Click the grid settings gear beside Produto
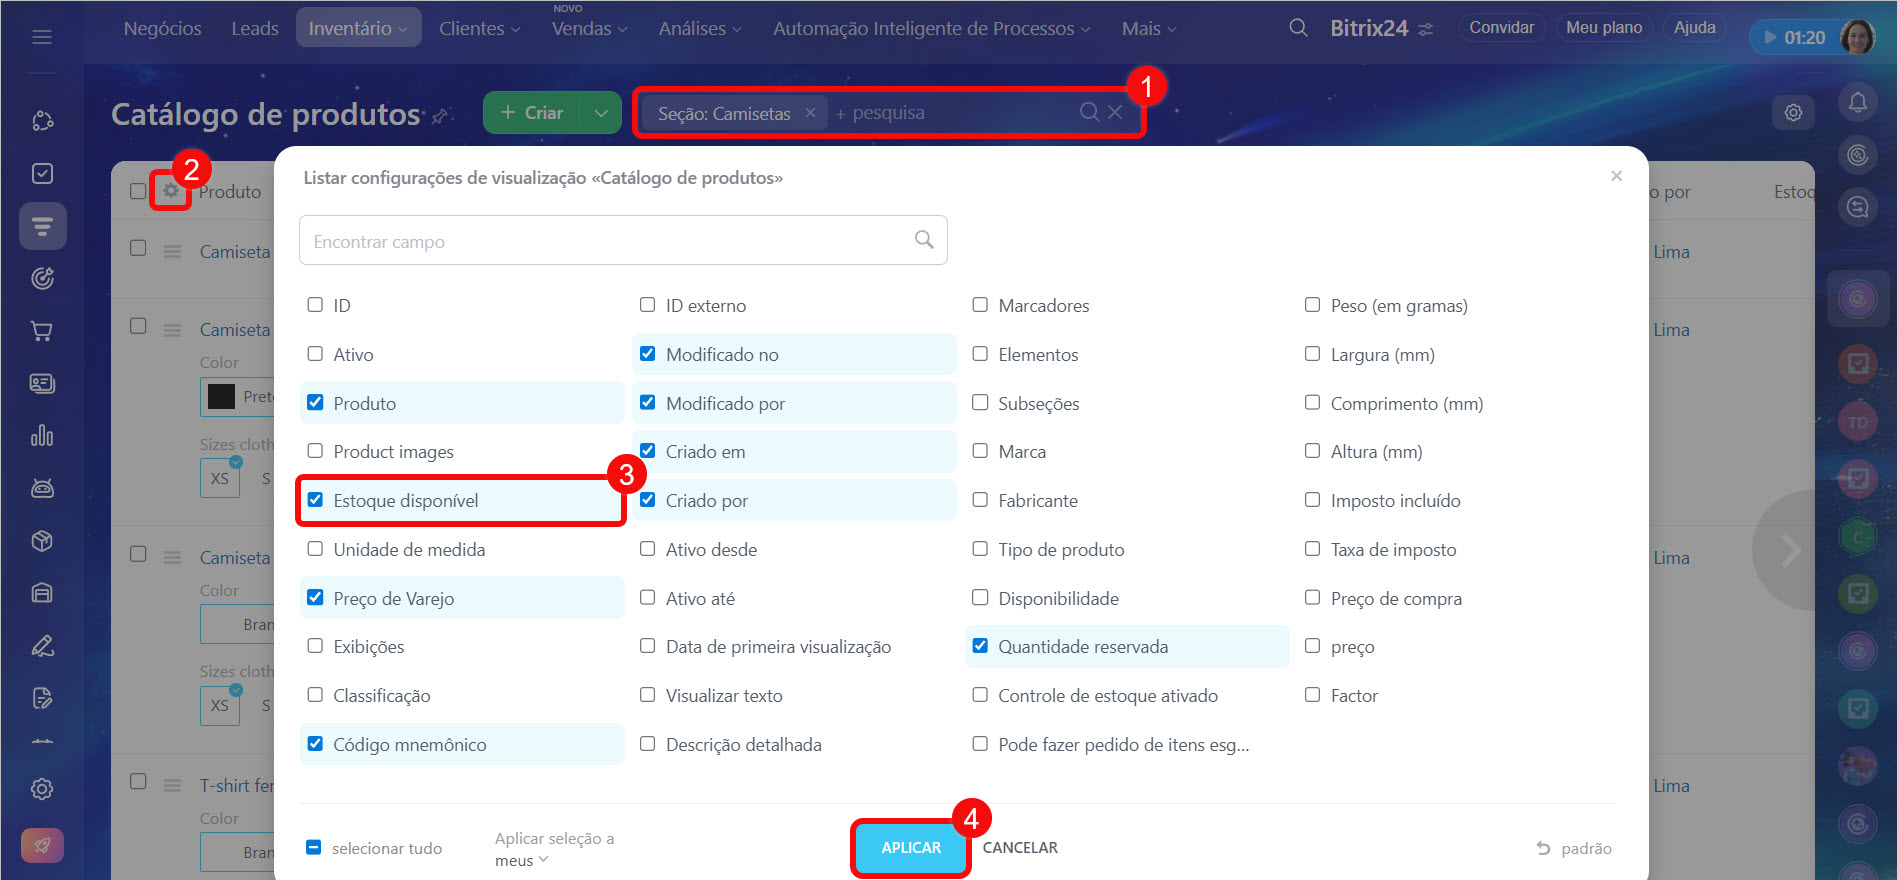This screenshot has height=880, width=1897. point(171,190)
